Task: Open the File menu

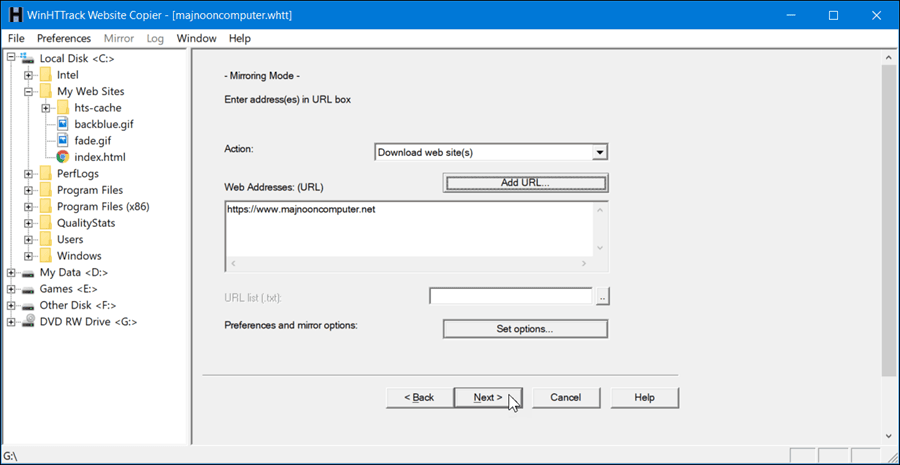Action: (x=17, y=38)
